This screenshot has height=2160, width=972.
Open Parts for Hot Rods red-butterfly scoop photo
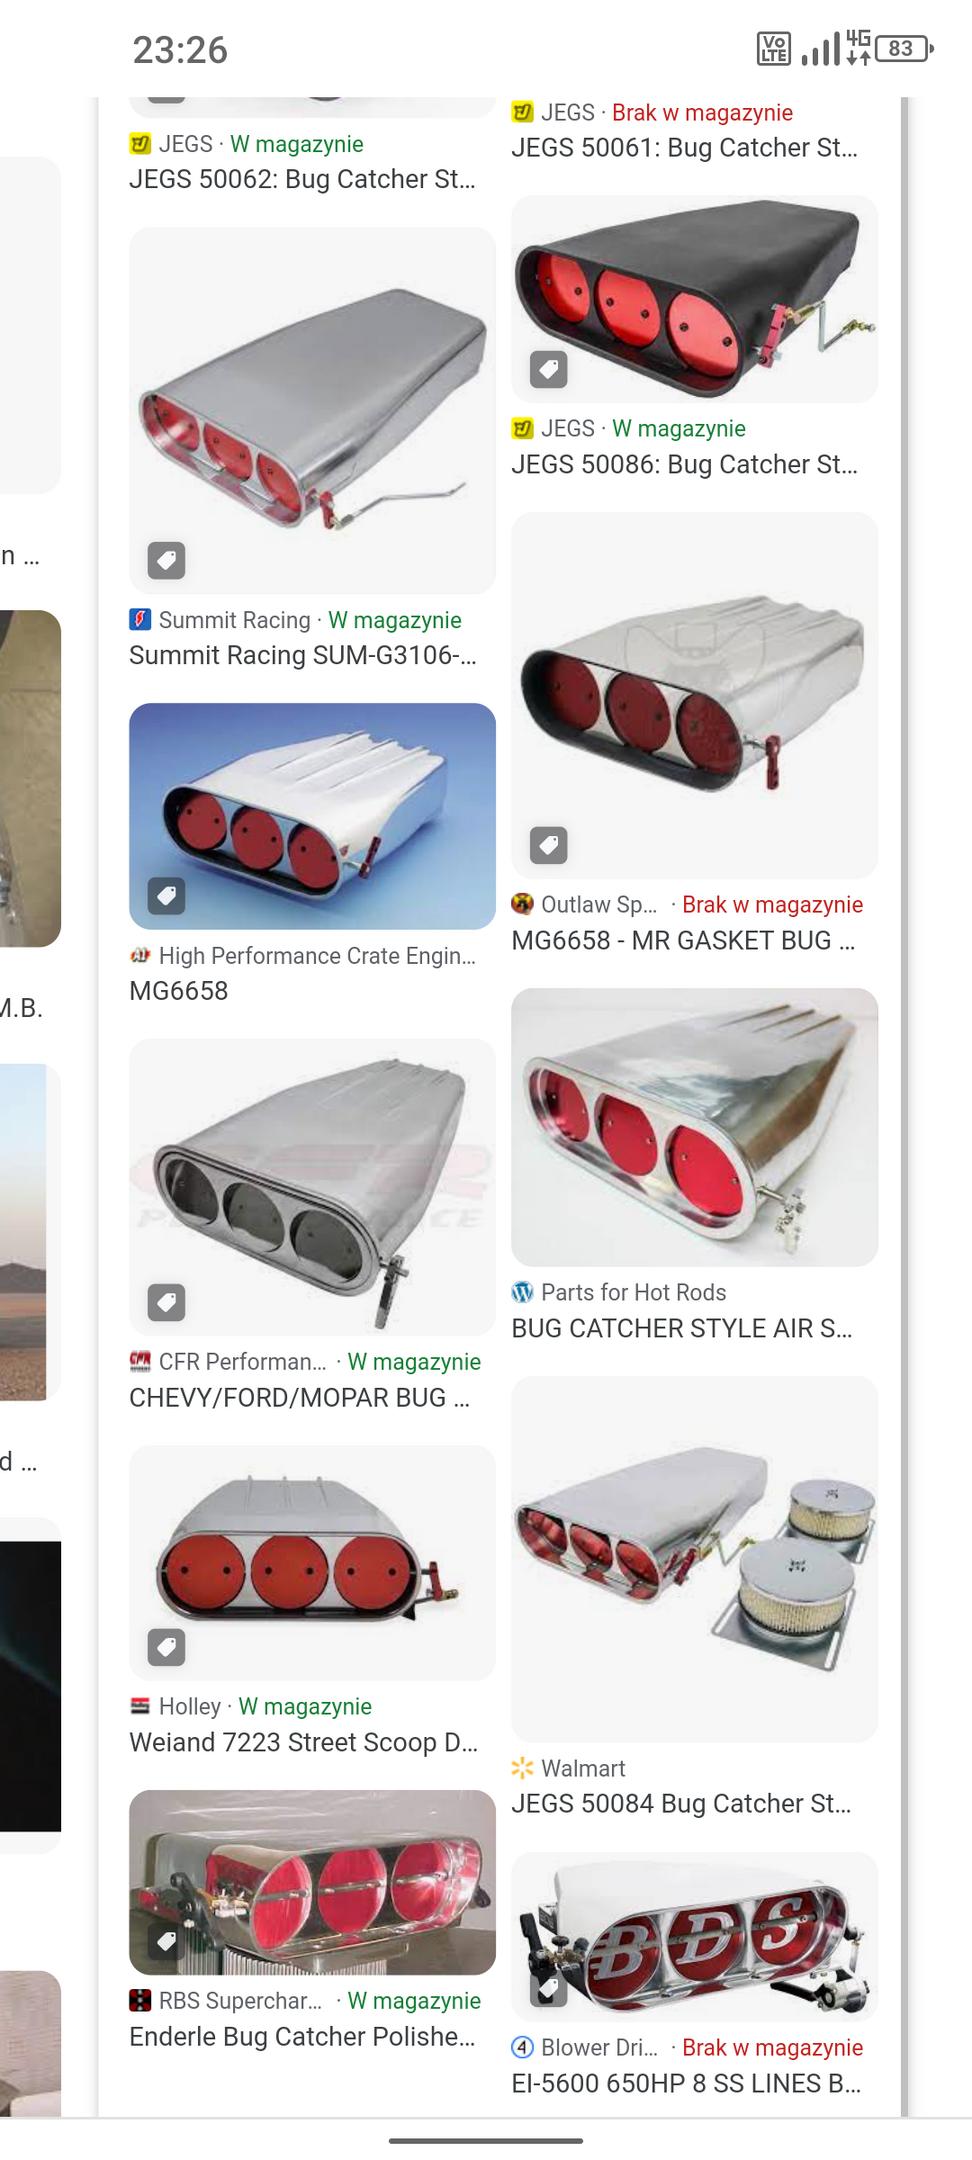click(x=694, y=1127)
